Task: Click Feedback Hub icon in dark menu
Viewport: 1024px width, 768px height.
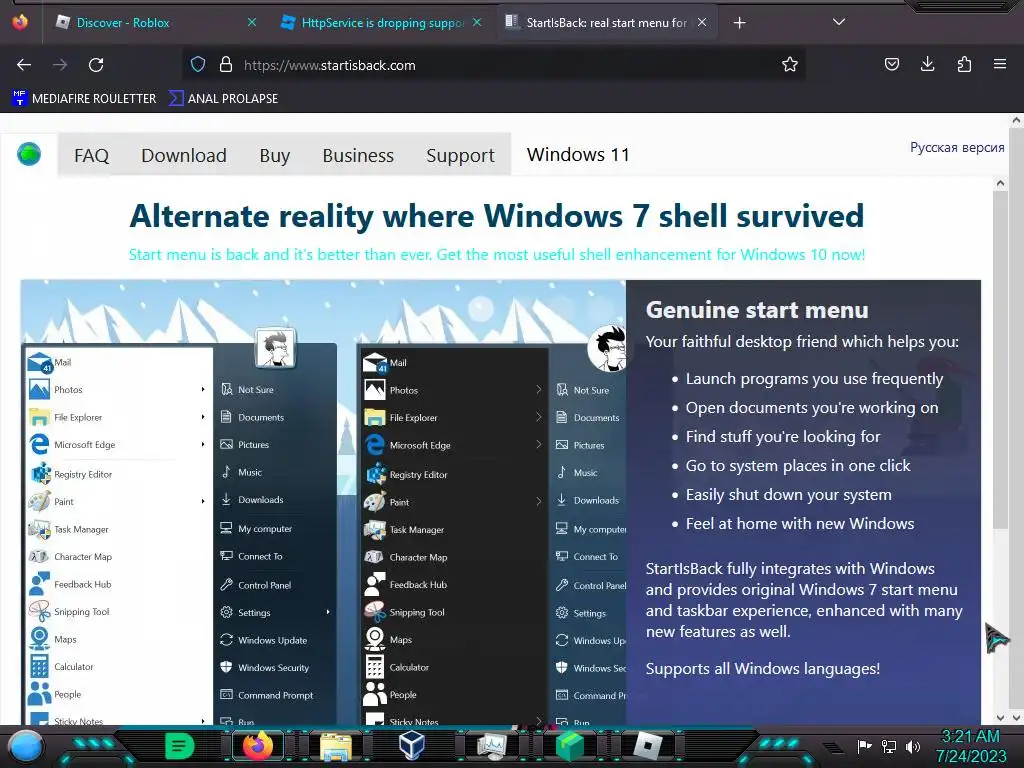Action: [x=374, y=584]
